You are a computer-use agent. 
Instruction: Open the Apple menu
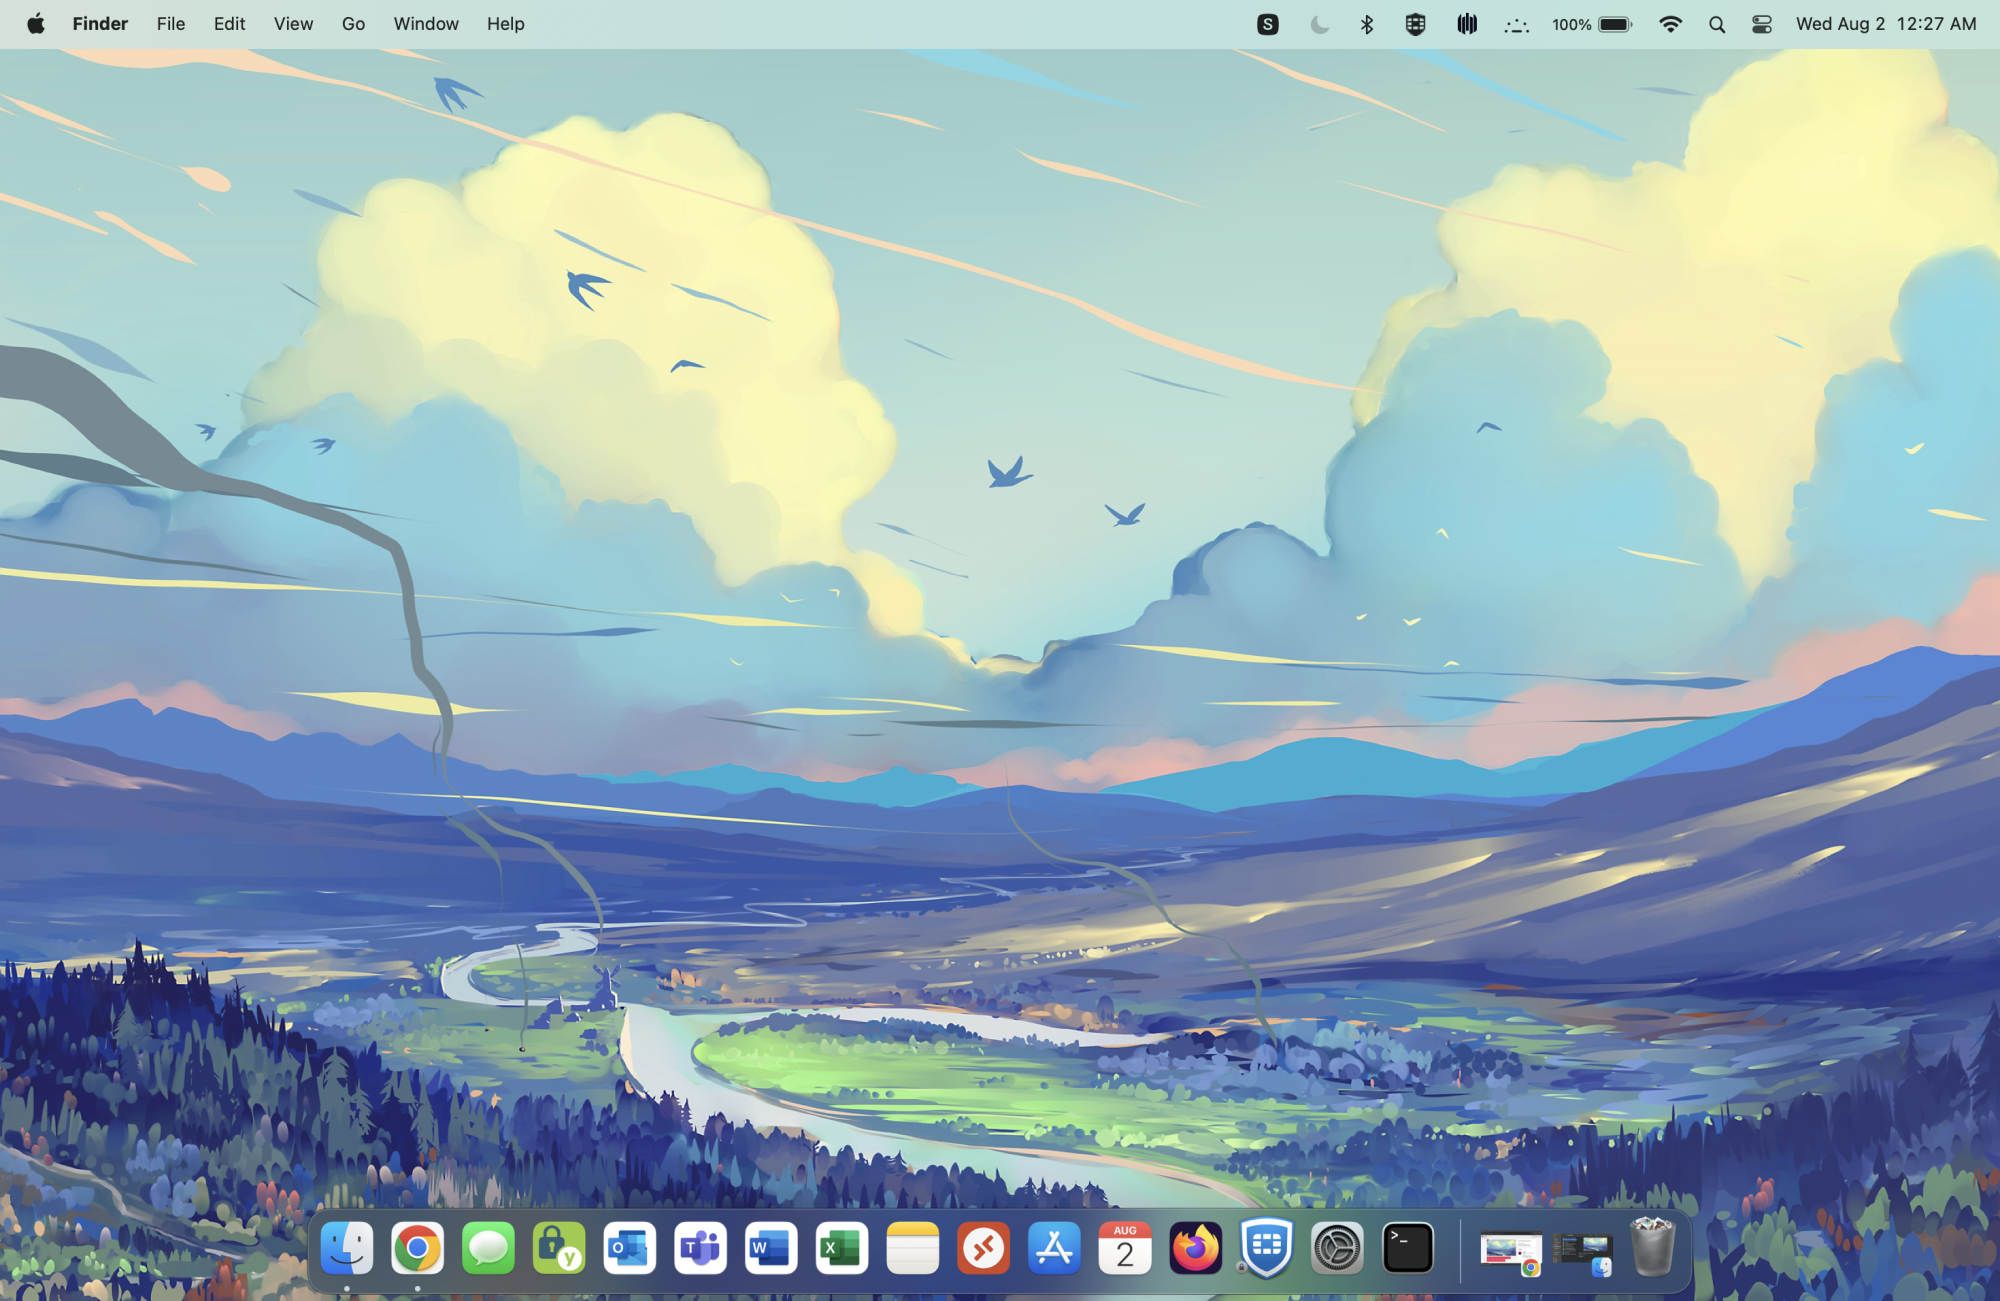[x=36, y=24]
